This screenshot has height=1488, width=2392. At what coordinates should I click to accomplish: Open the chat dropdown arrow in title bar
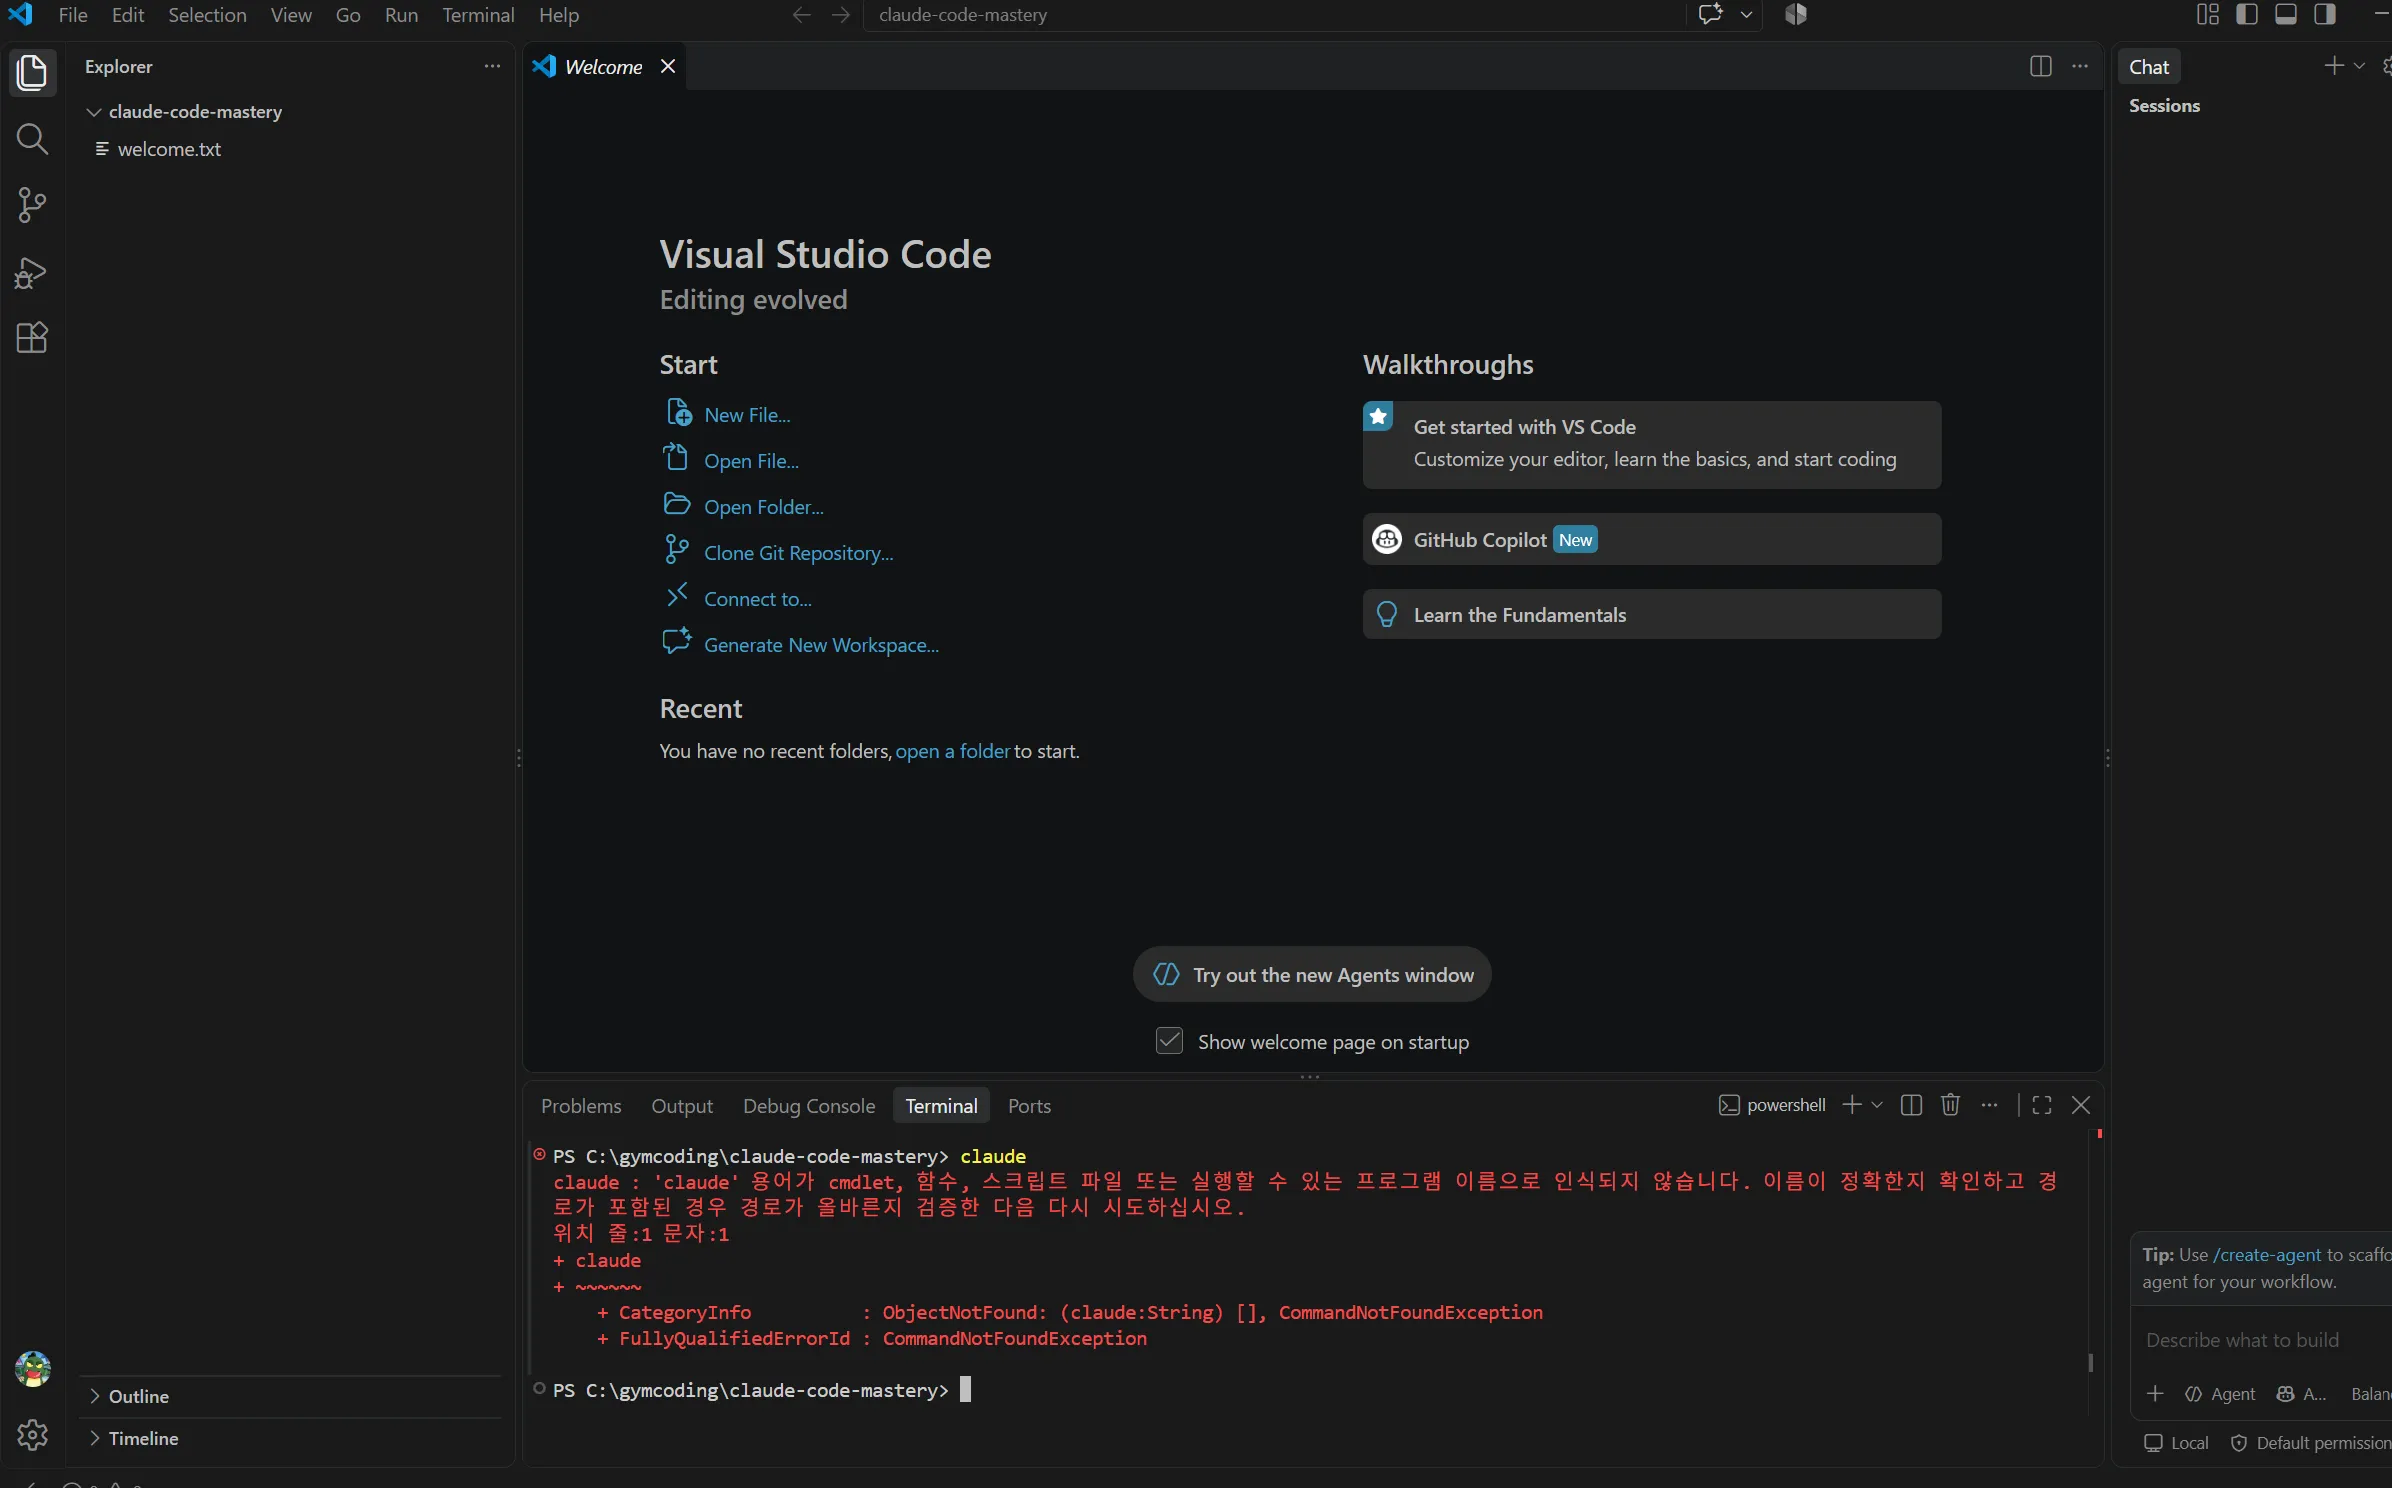(1746, 14)
